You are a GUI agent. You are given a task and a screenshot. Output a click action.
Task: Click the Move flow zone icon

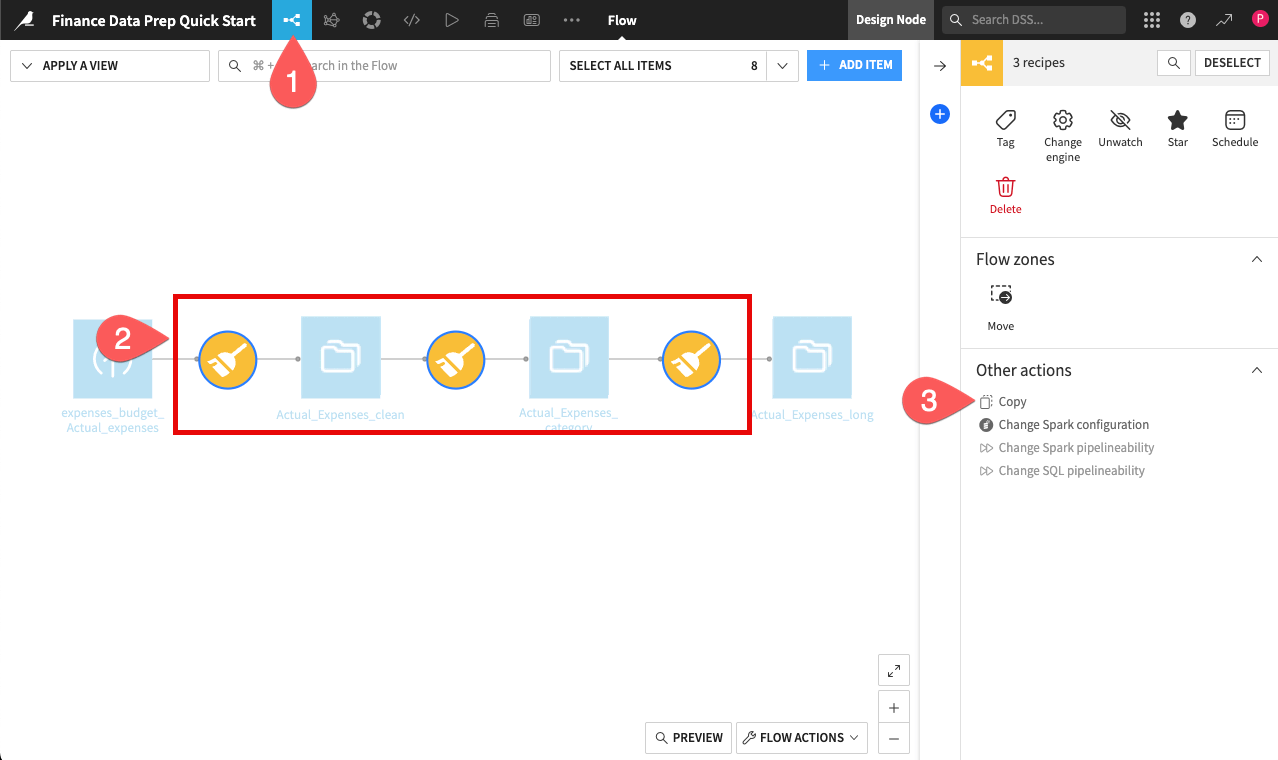tap(1000, 295)
